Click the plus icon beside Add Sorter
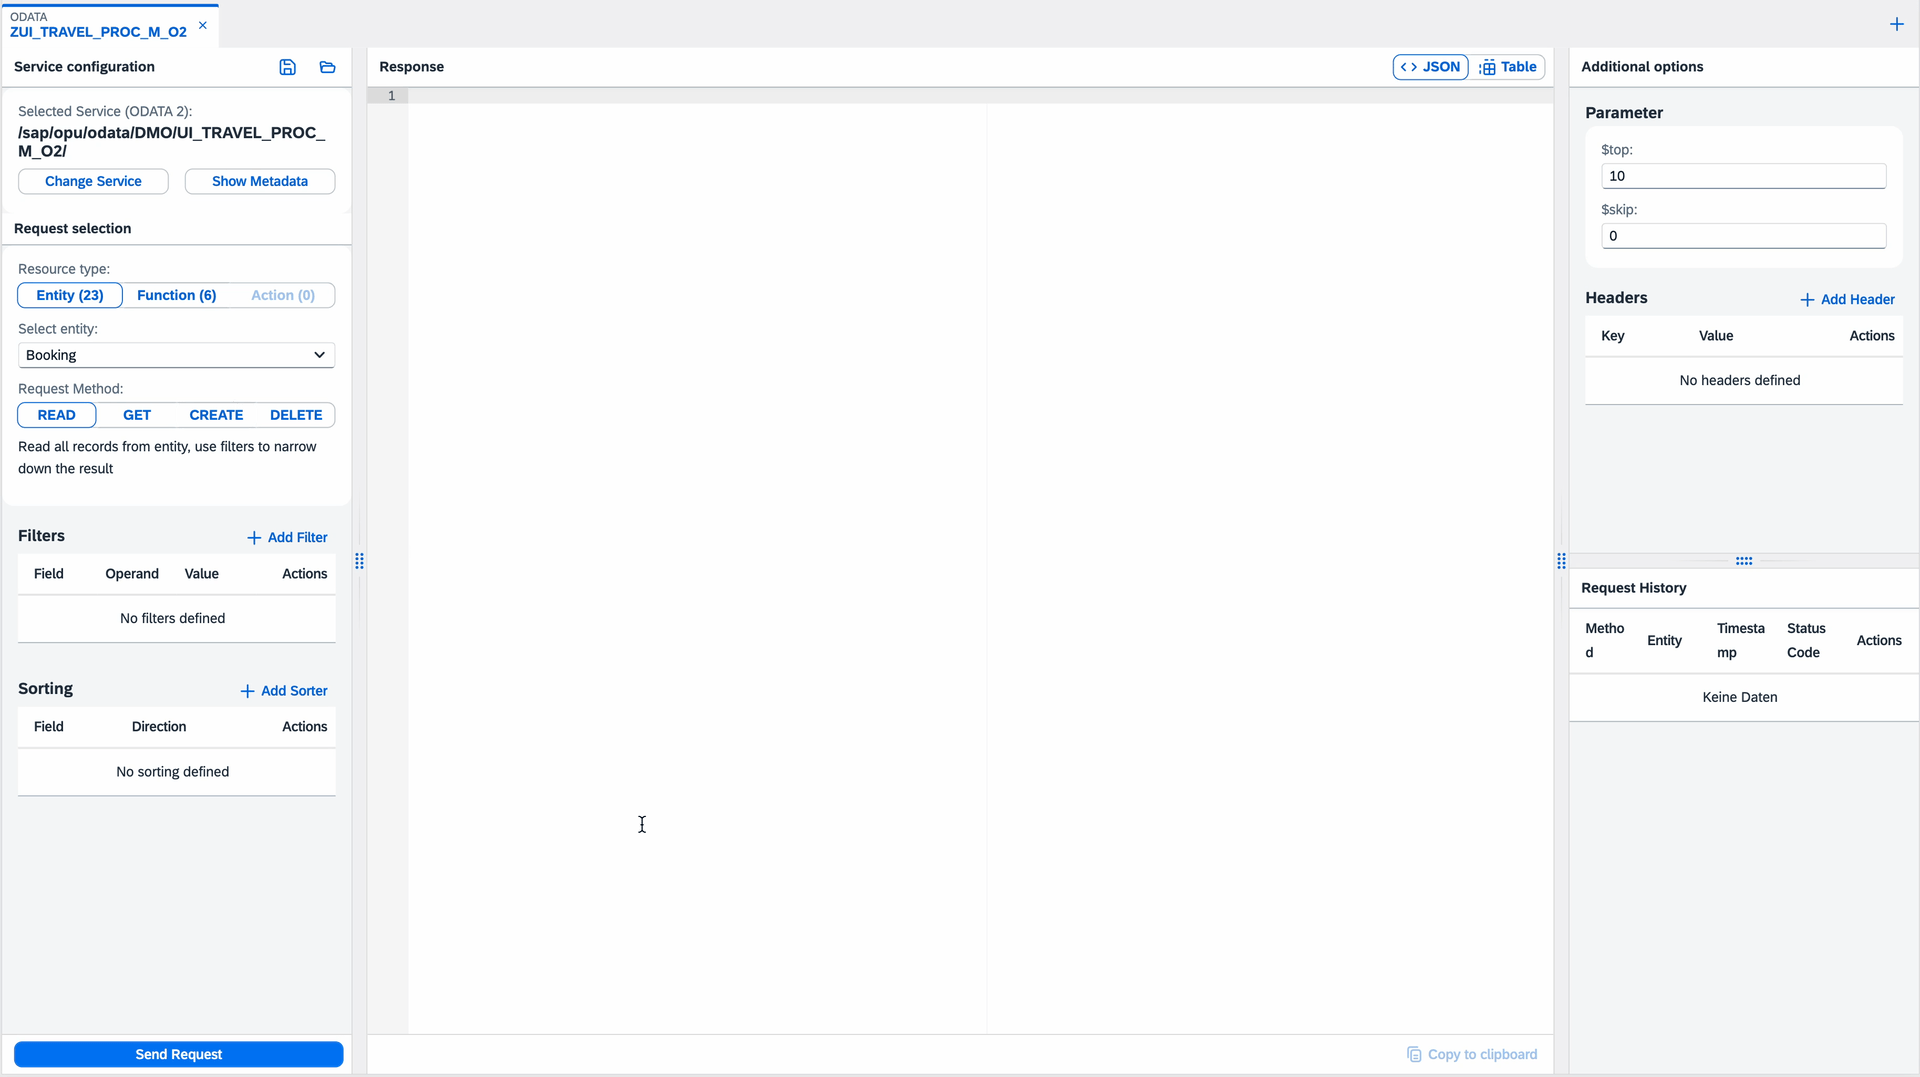 click(247, 691)
